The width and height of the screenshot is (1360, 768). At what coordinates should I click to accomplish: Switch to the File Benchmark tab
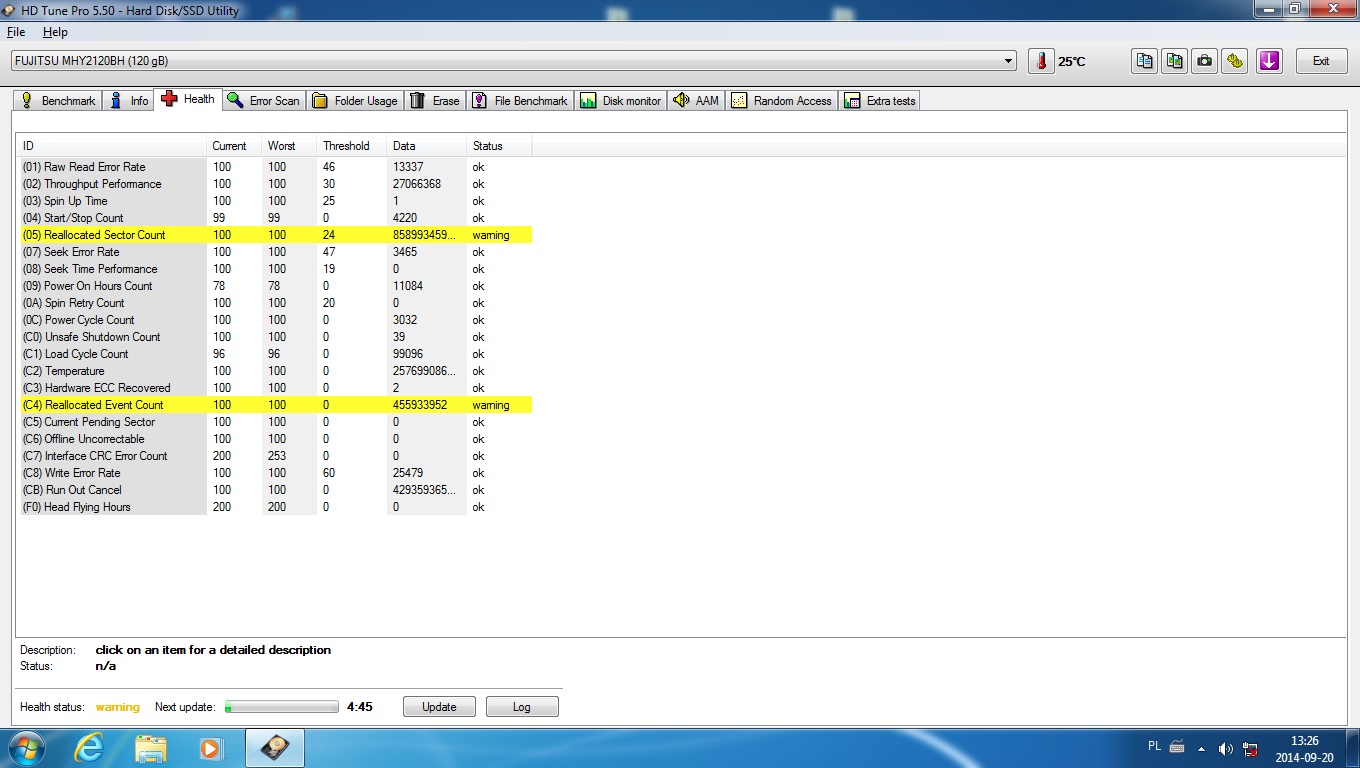tap(520, 100)
